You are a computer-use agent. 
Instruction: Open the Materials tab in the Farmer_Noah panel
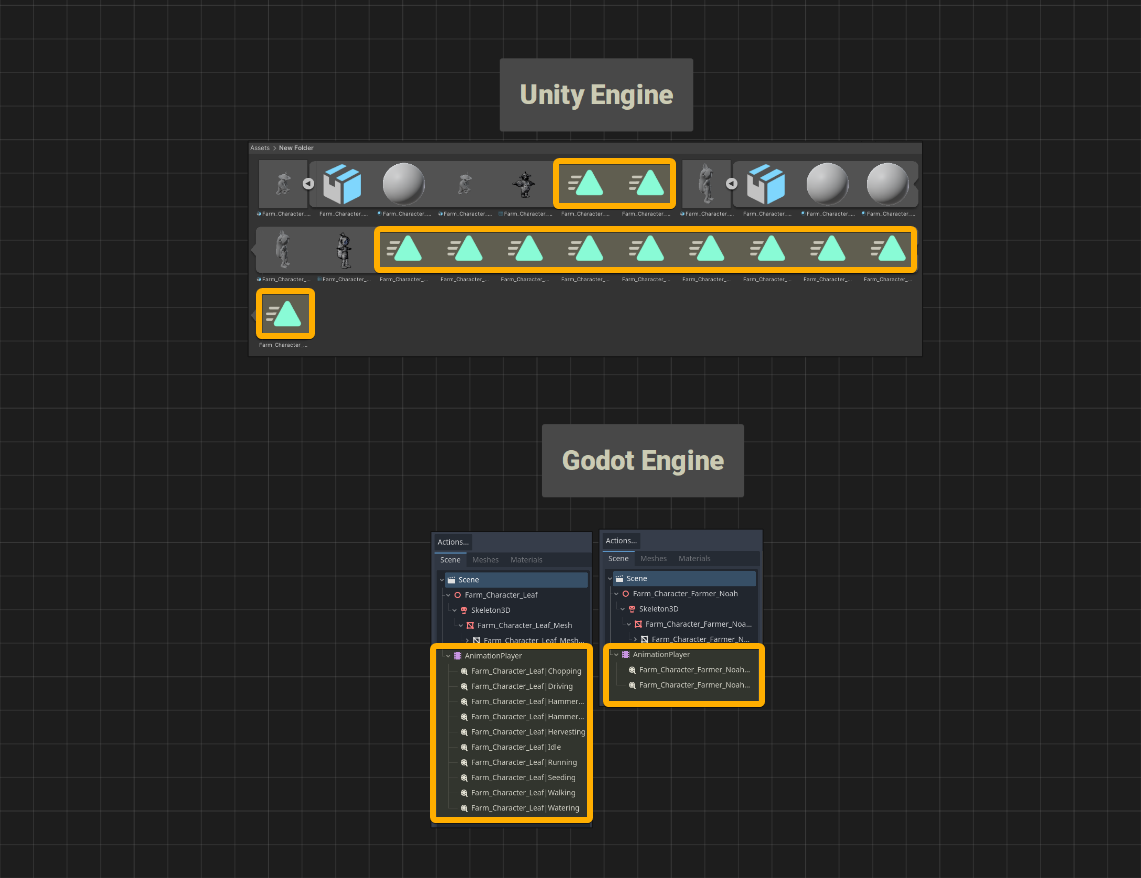[694, 559]
